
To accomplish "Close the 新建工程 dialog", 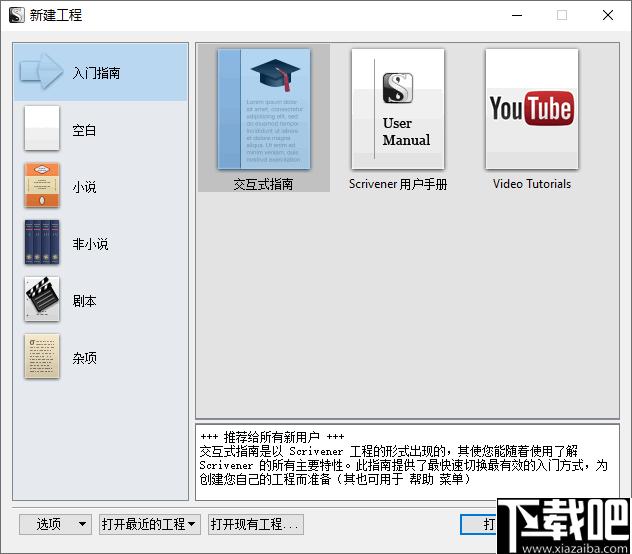I will click(608, 15).
